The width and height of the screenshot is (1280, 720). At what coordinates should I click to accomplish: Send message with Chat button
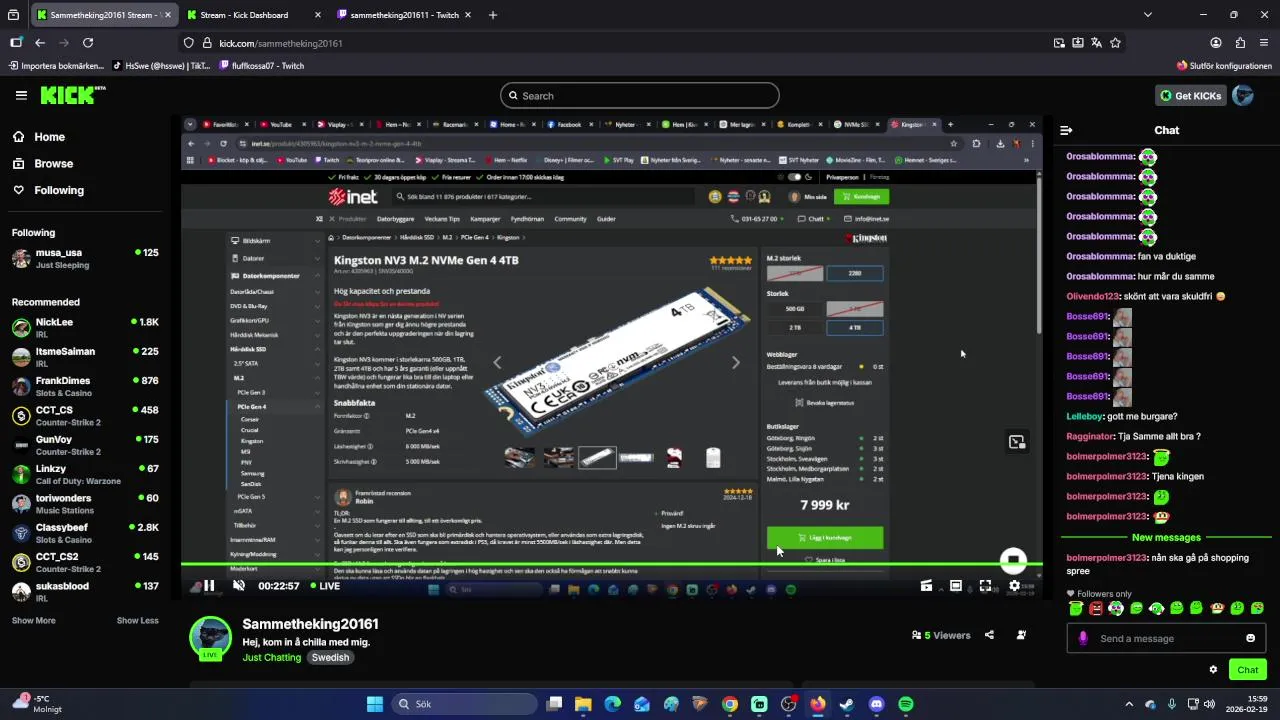1247,670
